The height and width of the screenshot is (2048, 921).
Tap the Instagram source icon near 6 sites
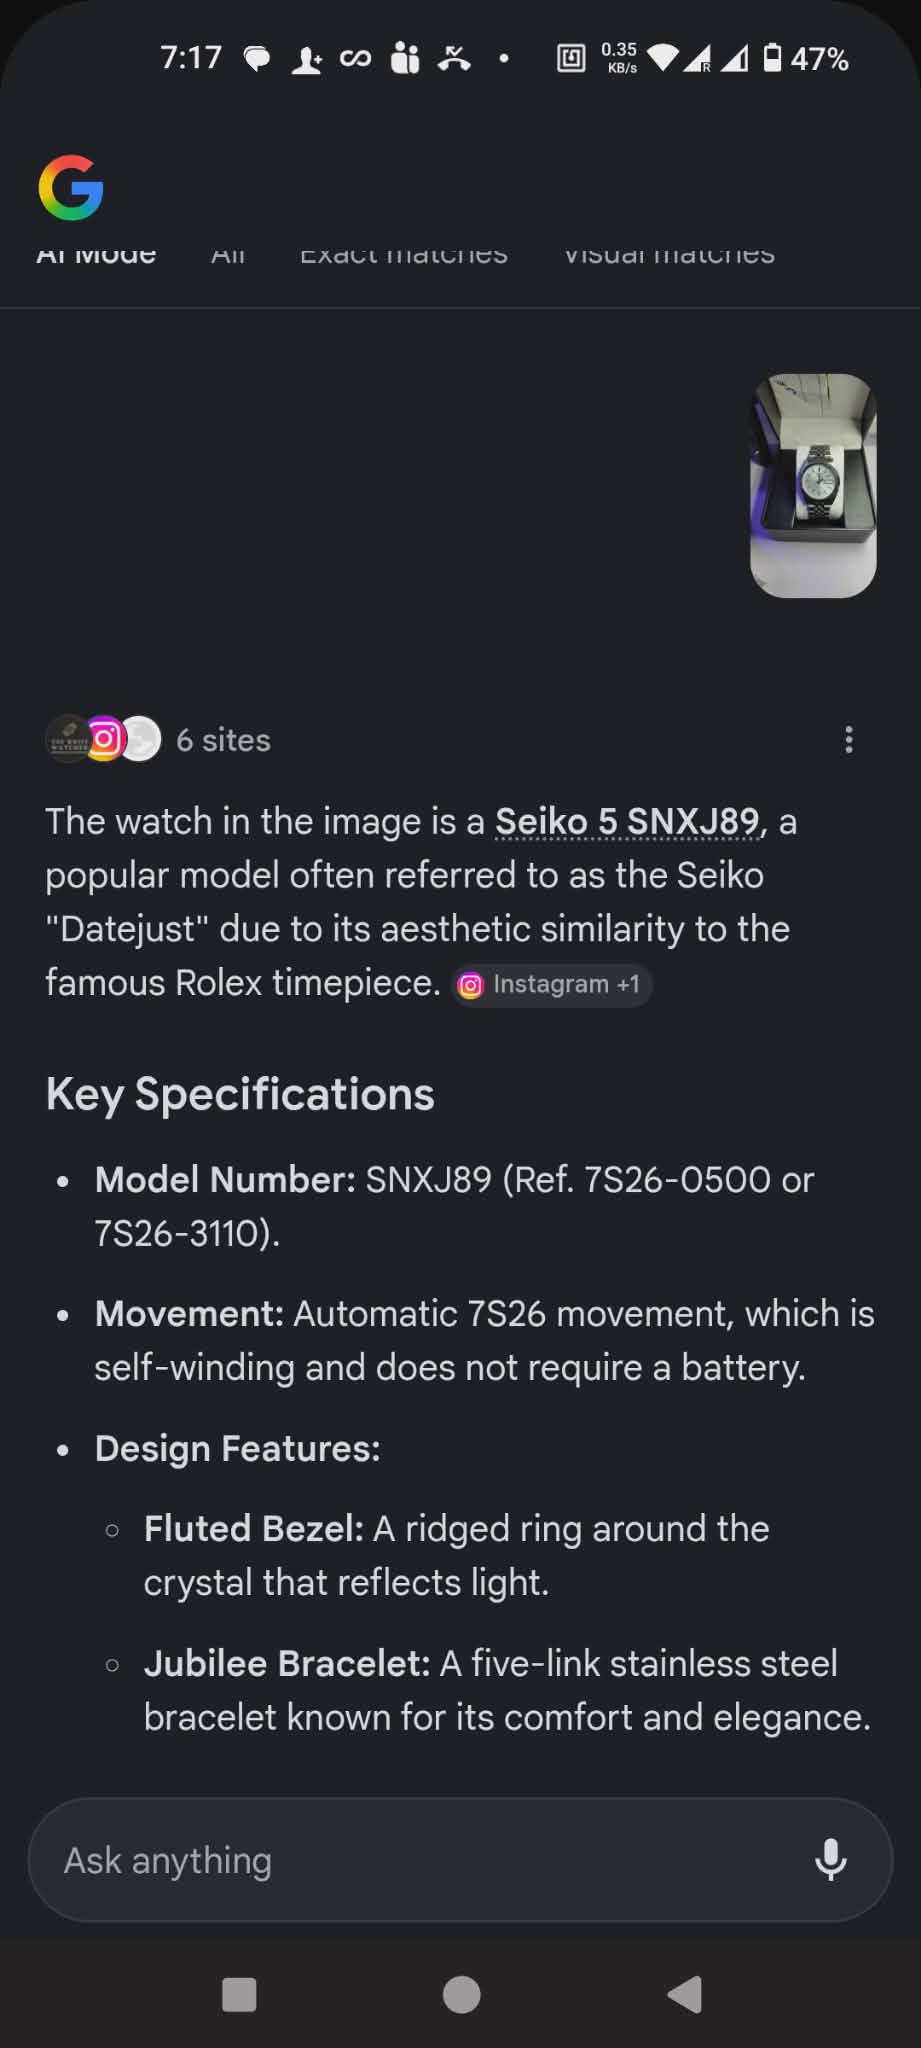(105, 740)
